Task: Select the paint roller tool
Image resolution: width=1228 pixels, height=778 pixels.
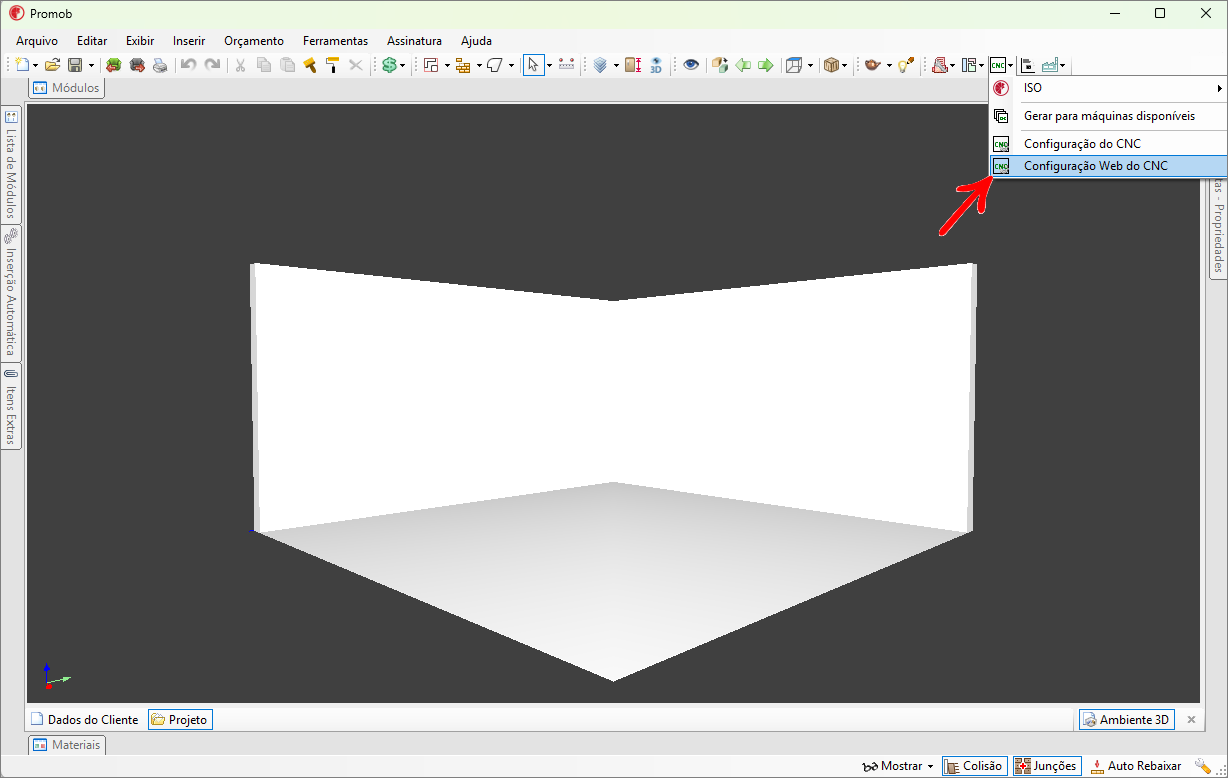Action: 332,65
